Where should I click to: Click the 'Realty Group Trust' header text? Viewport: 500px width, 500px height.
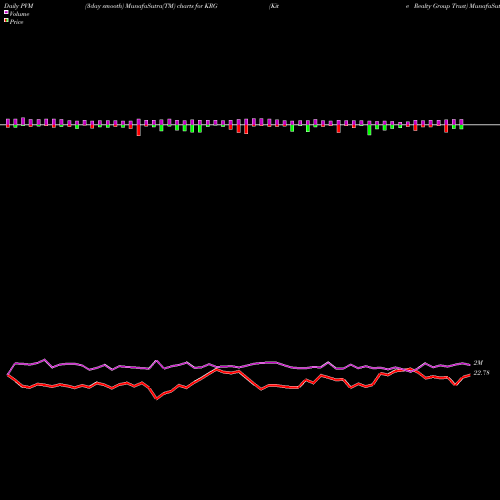[x=440, y=6]
